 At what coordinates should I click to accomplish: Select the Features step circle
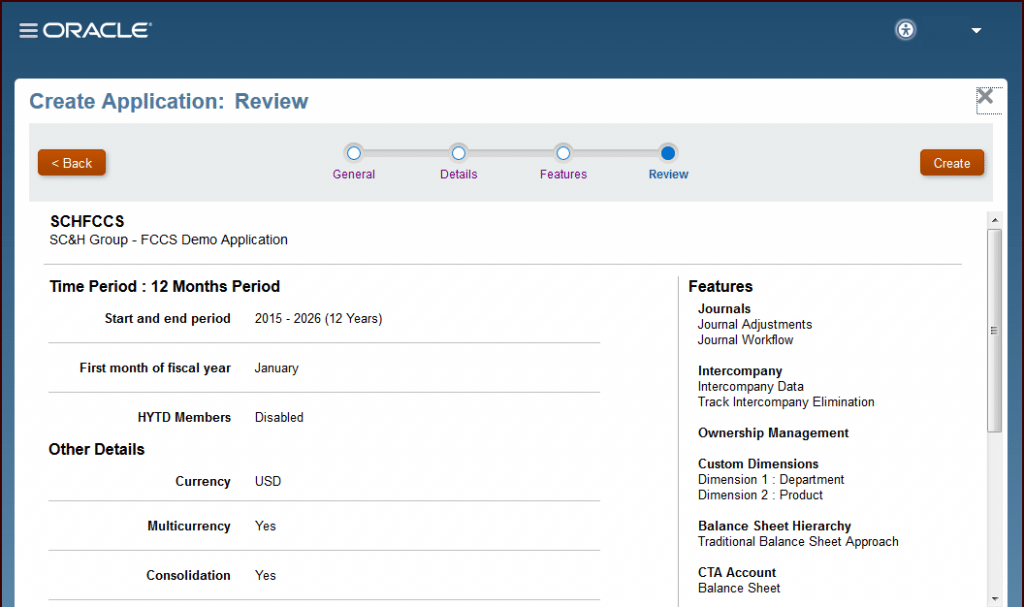point(563,154)
